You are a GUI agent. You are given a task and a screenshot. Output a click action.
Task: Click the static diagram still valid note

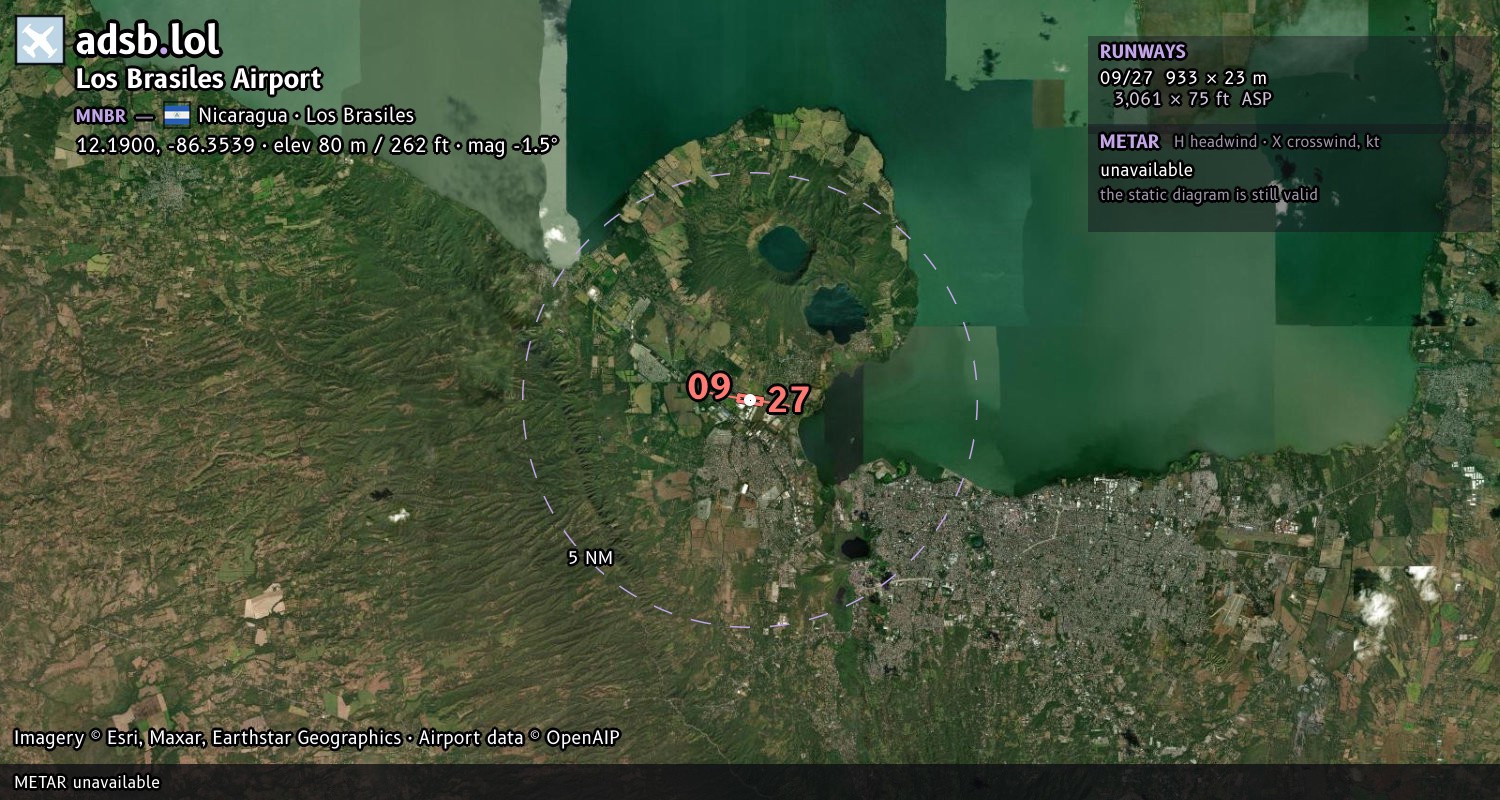(x=1209, y=195)
